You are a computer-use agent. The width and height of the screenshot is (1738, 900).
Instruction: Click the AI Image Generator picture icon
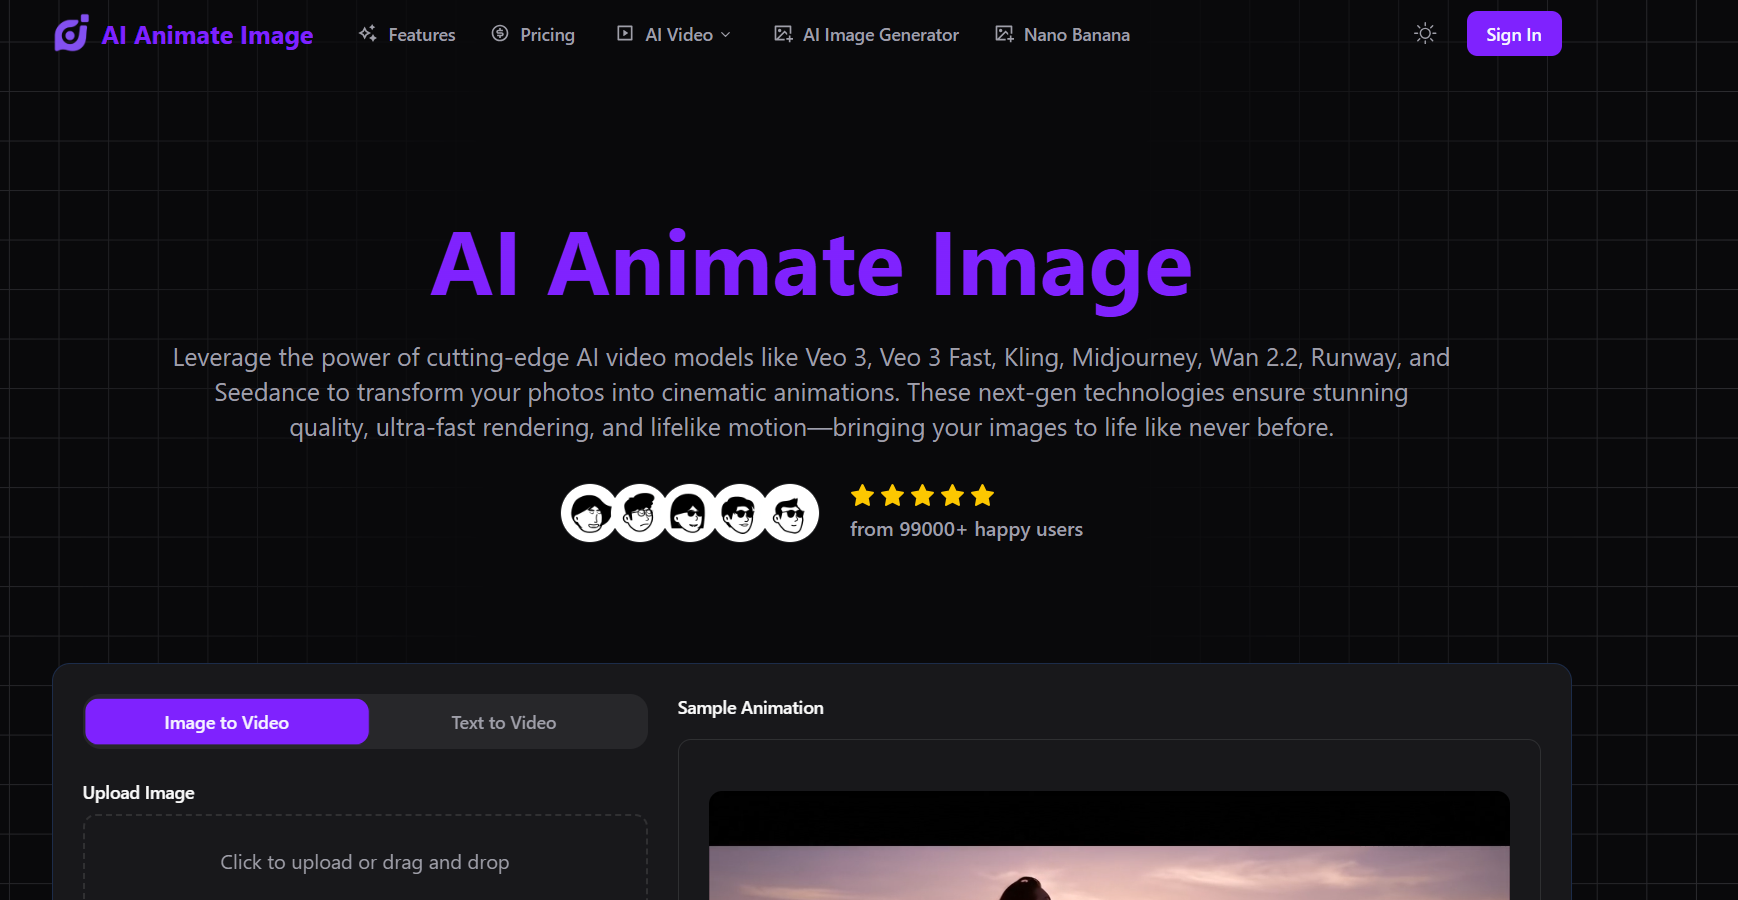(x=783, y=34)
